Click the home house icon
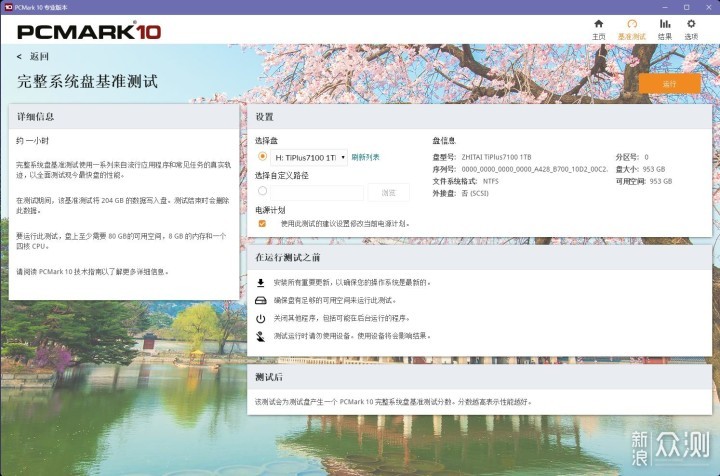Viewport: 720px width, 476px height. [598, 23]
